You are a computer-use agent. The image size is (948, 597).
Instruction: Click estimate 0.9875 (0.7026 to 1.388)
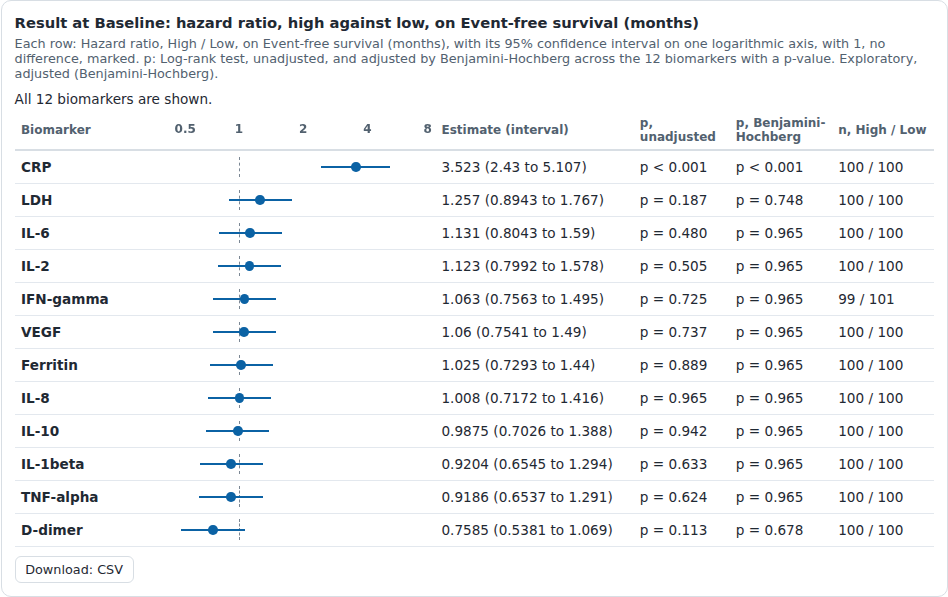pyautogui.click(x=527, y=431)
